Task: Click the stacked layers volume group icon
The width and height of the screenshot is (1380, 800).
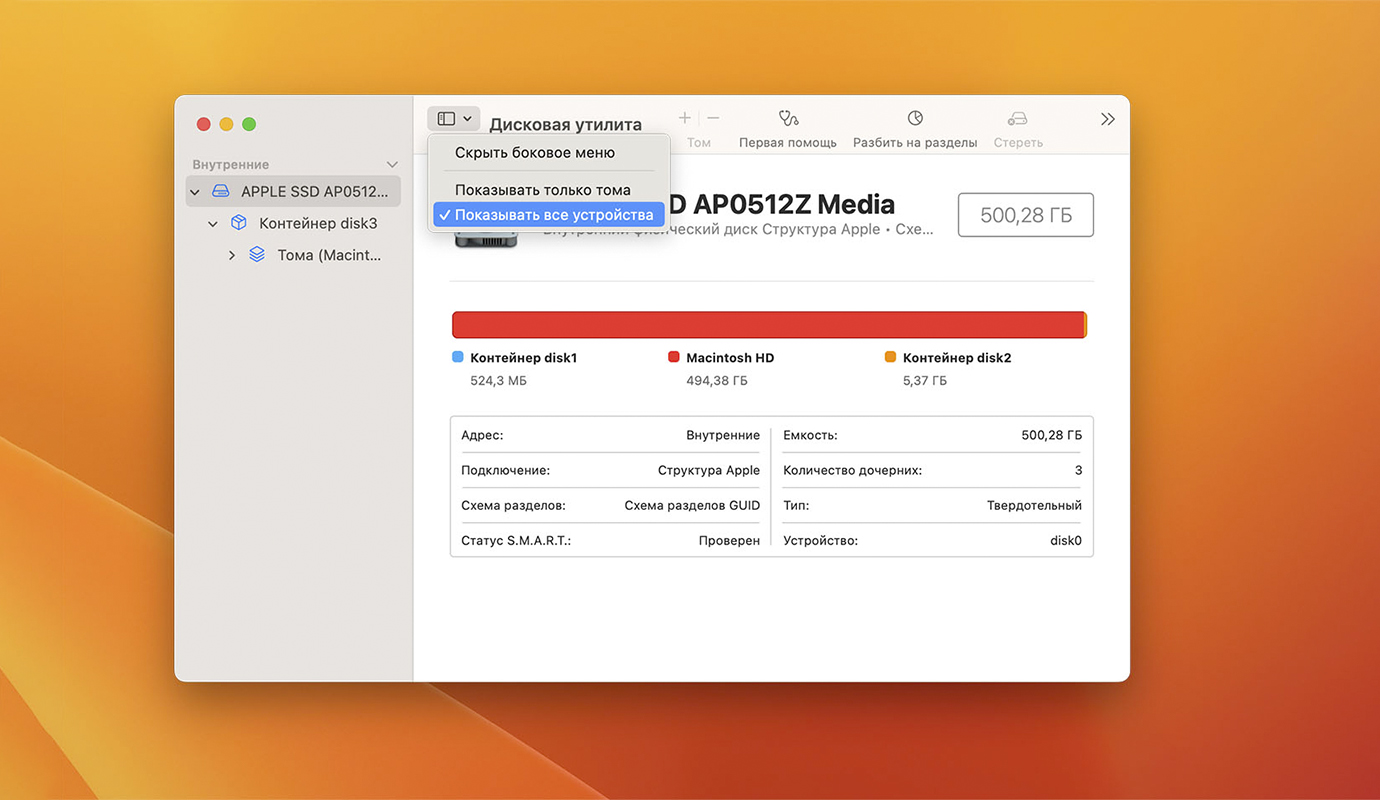Action: click(x=257, y=255)
